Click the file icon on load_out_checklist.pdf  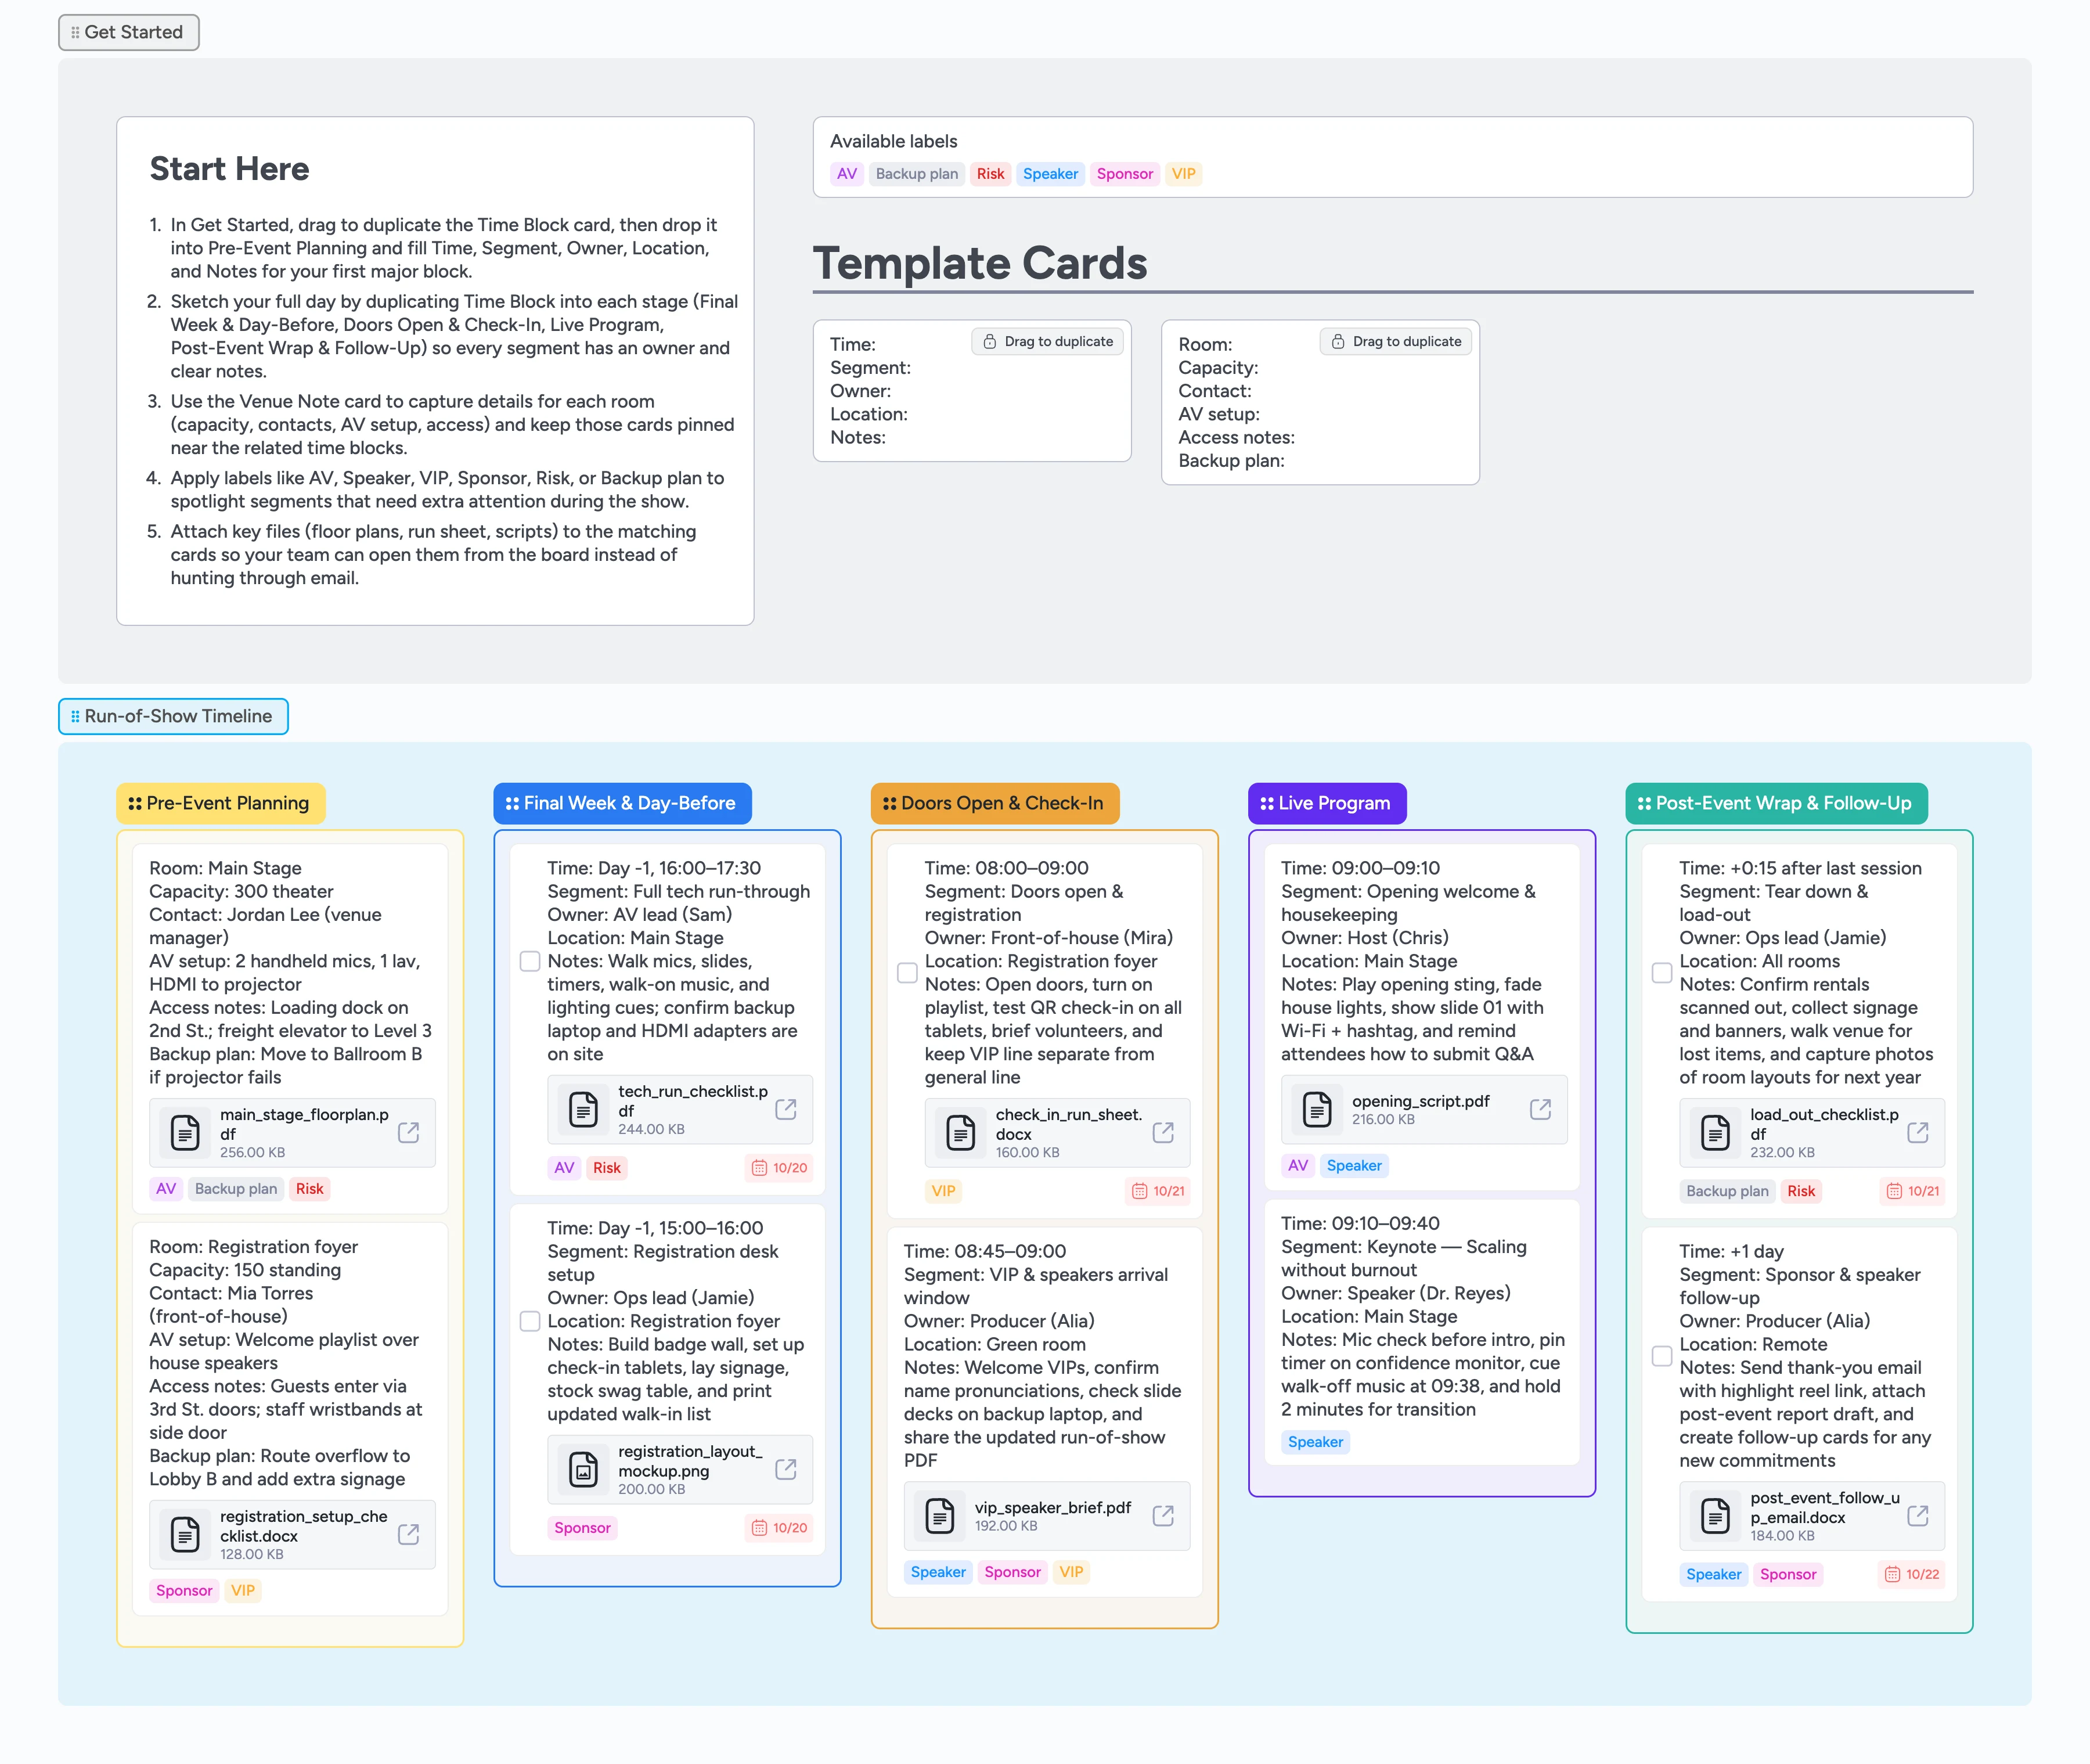tap(1717, 1133)
